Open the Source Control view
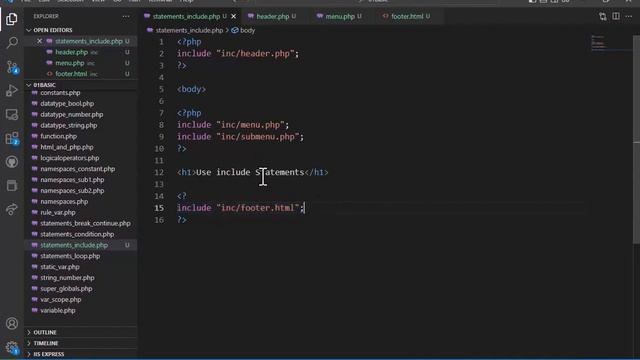 pyautogui.click(x=12, y=67)
